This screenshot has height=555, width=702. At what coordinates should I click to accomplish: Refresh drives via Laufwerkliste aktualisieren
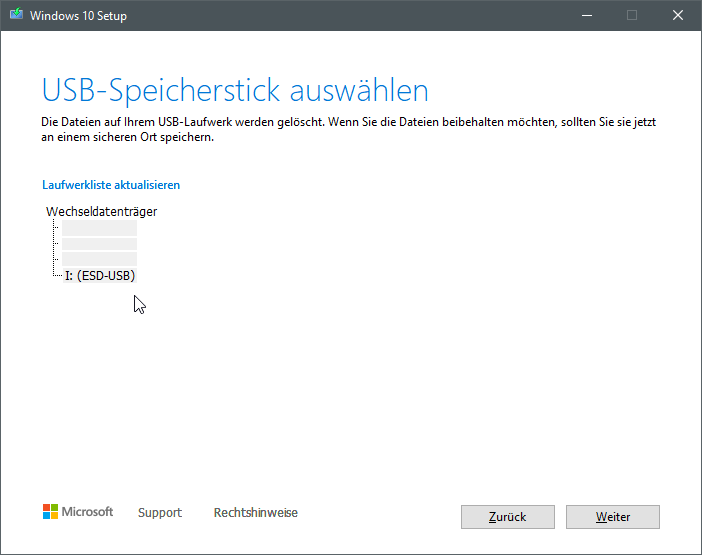pyautogui.click(x=111, y=185)
